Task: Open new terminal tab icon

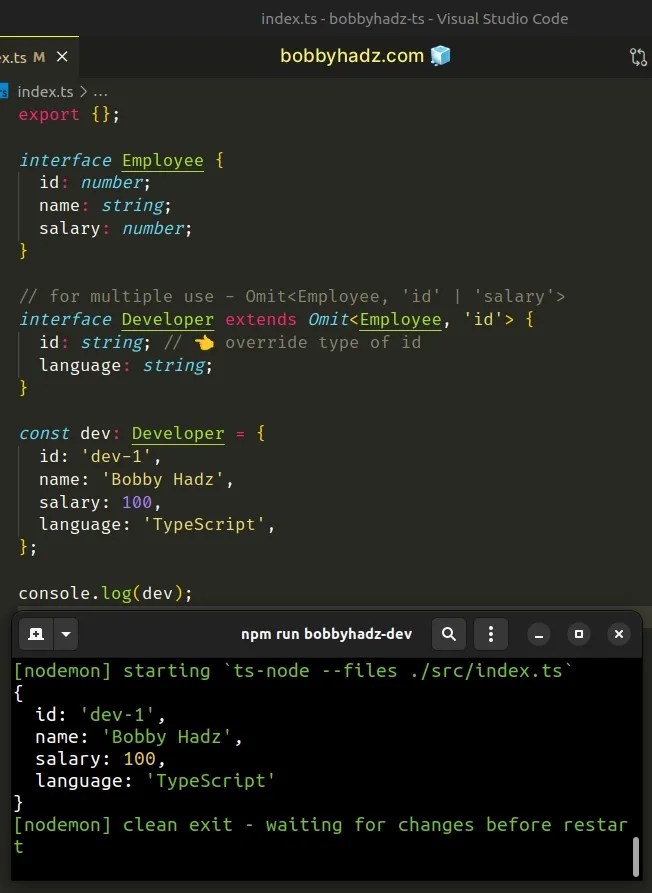Action: (36, 634)
